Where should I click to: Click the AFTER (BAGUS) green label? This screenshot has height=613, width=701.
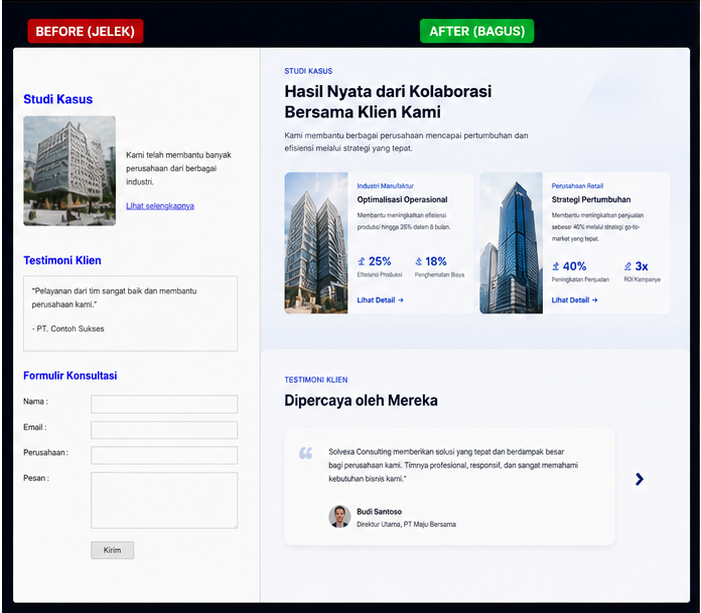(477, 31)
